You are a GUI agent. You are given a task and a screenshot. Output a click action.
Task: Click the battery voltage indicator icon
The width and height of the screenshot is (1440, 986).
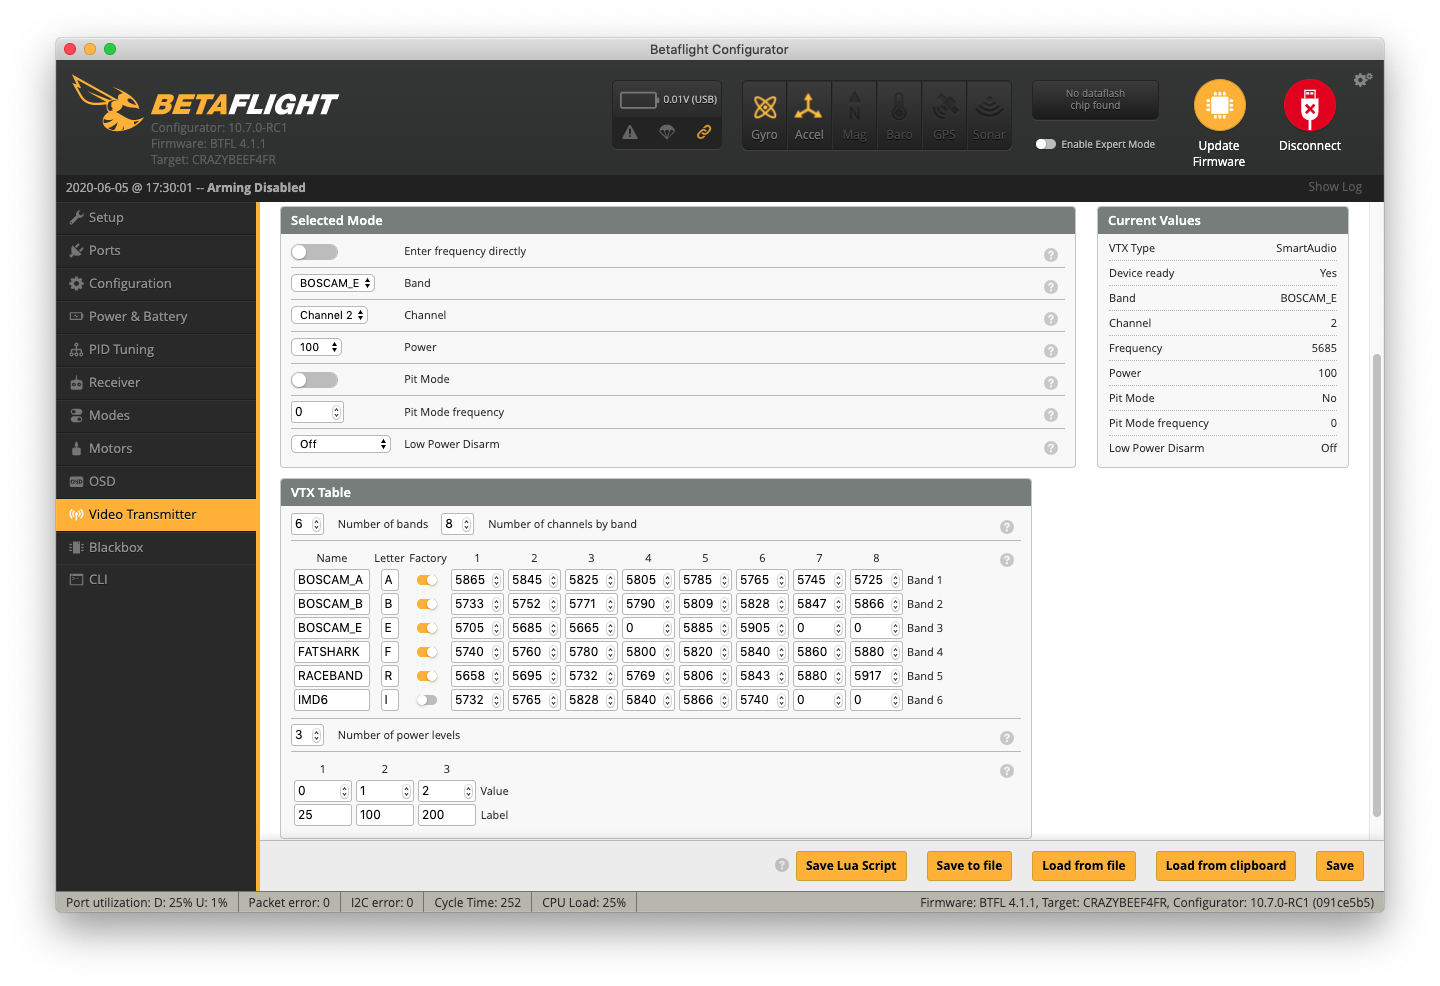[x=639, y=100]
